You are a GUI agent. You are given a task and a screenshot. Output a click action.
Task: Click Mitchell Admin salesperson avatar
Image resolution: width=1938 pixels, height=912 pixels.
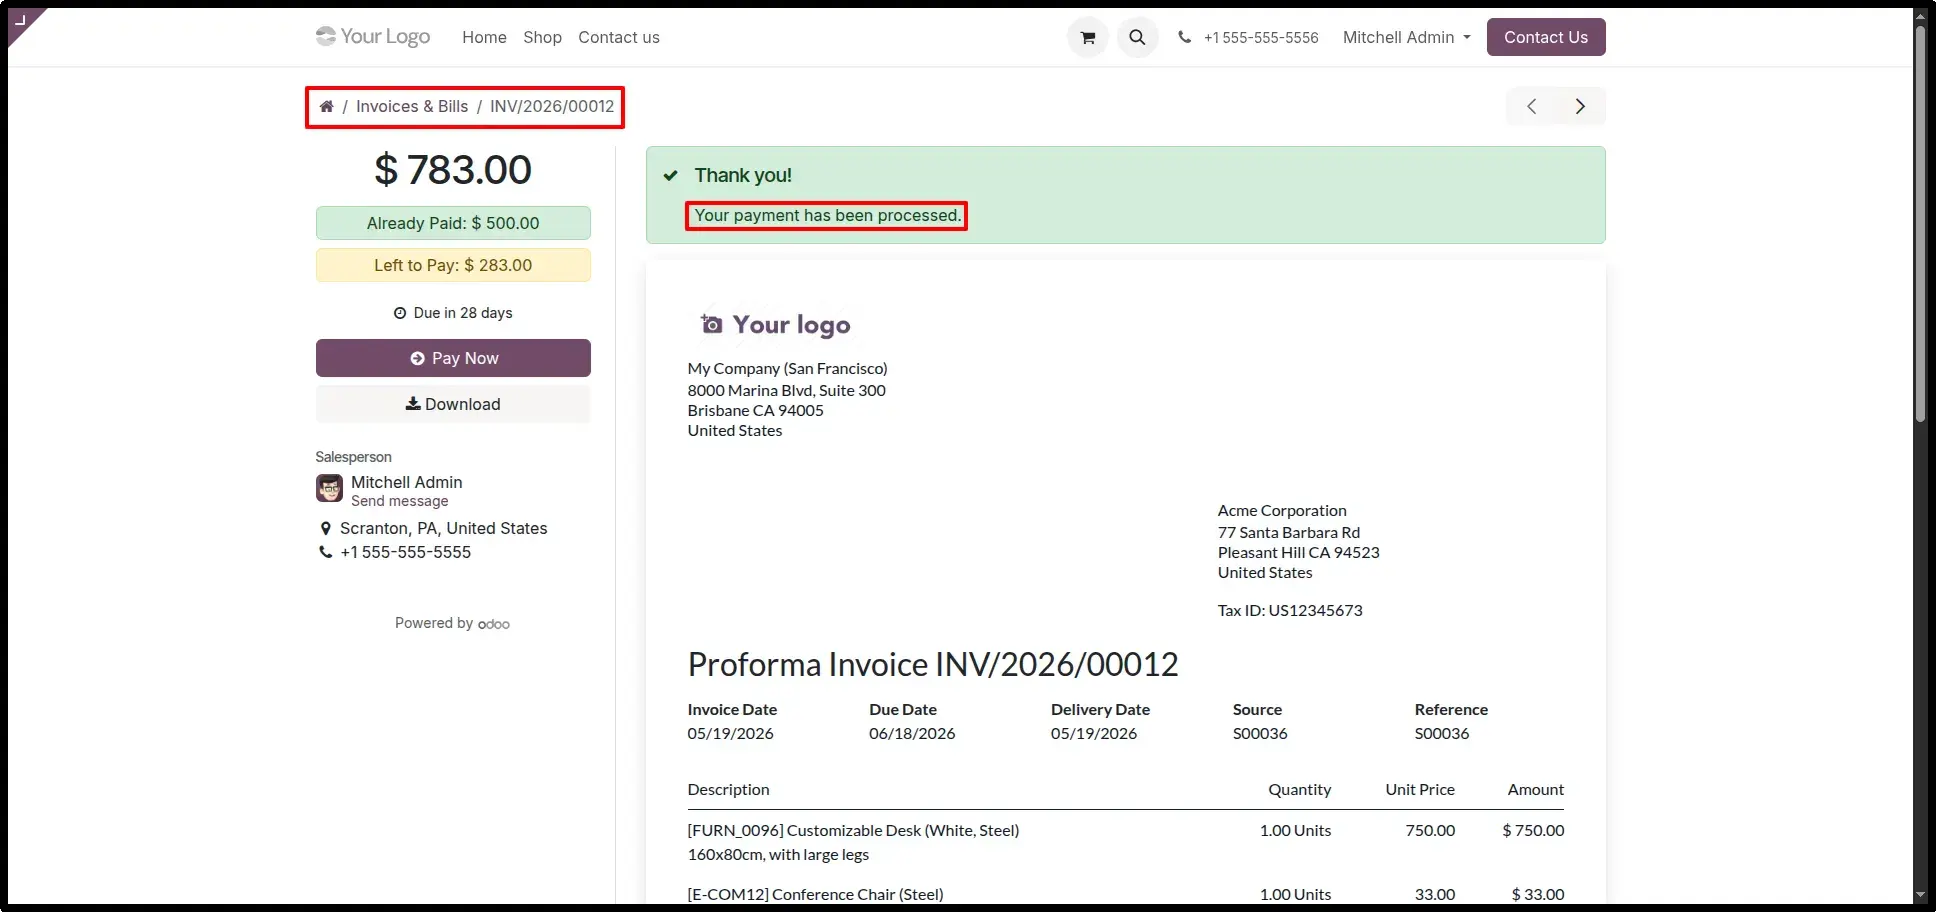coord(329,489)
